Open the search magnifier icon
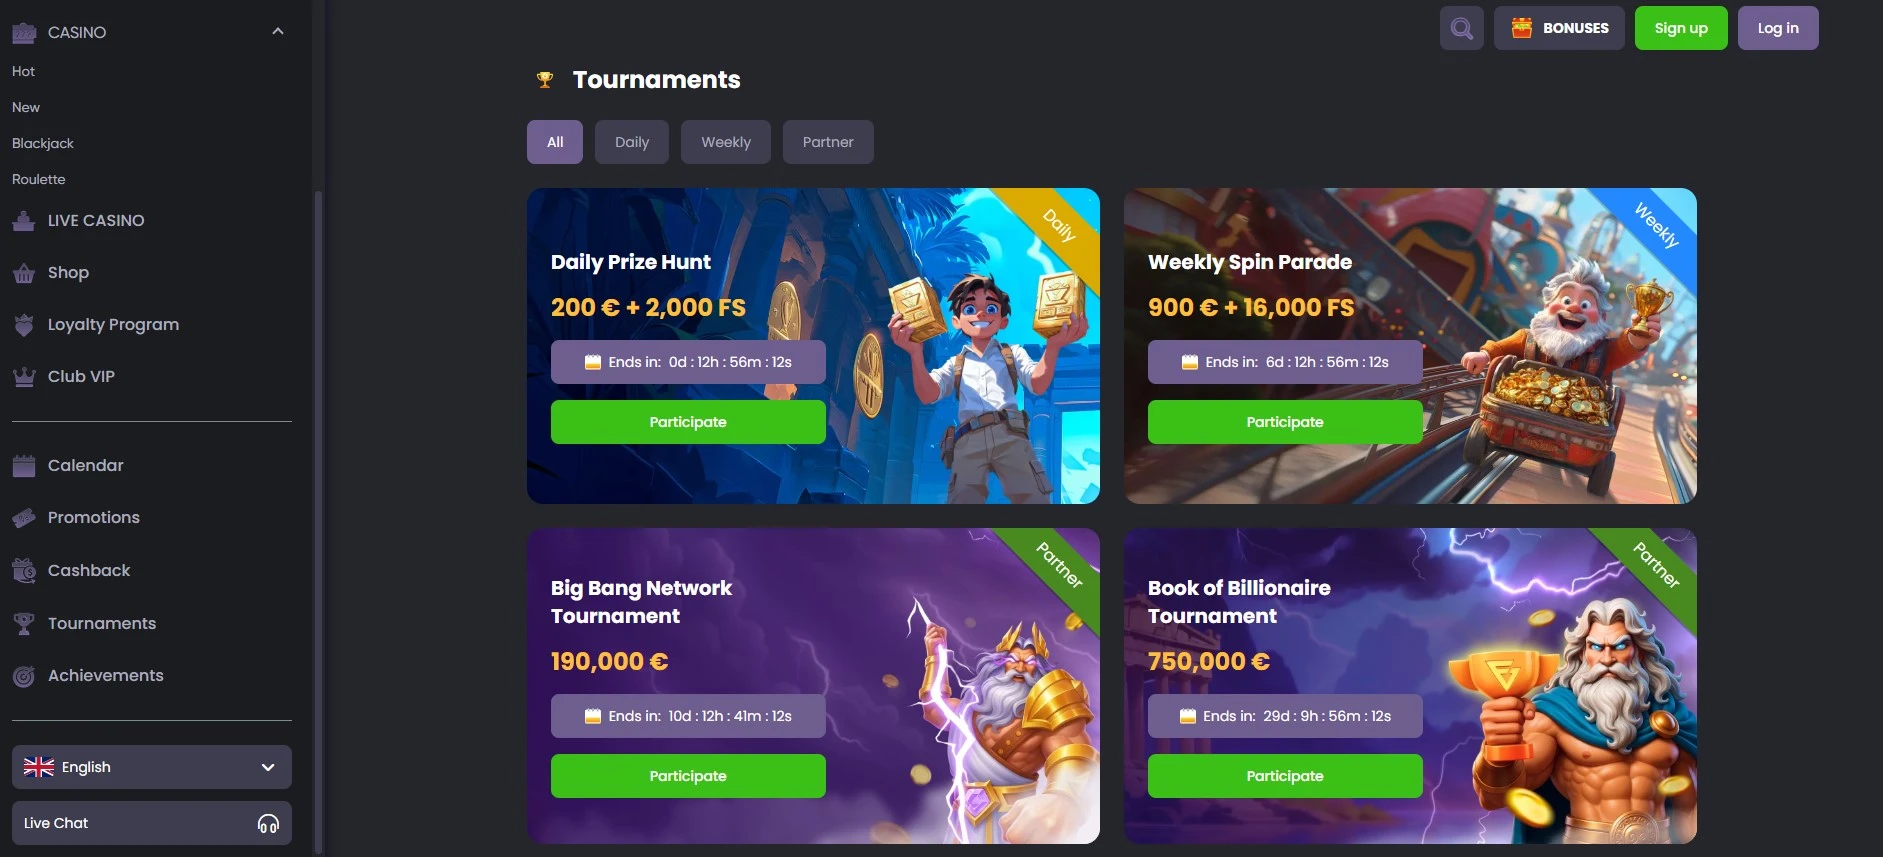The width and height of the screenshot is (1883, 857). 1461,28
